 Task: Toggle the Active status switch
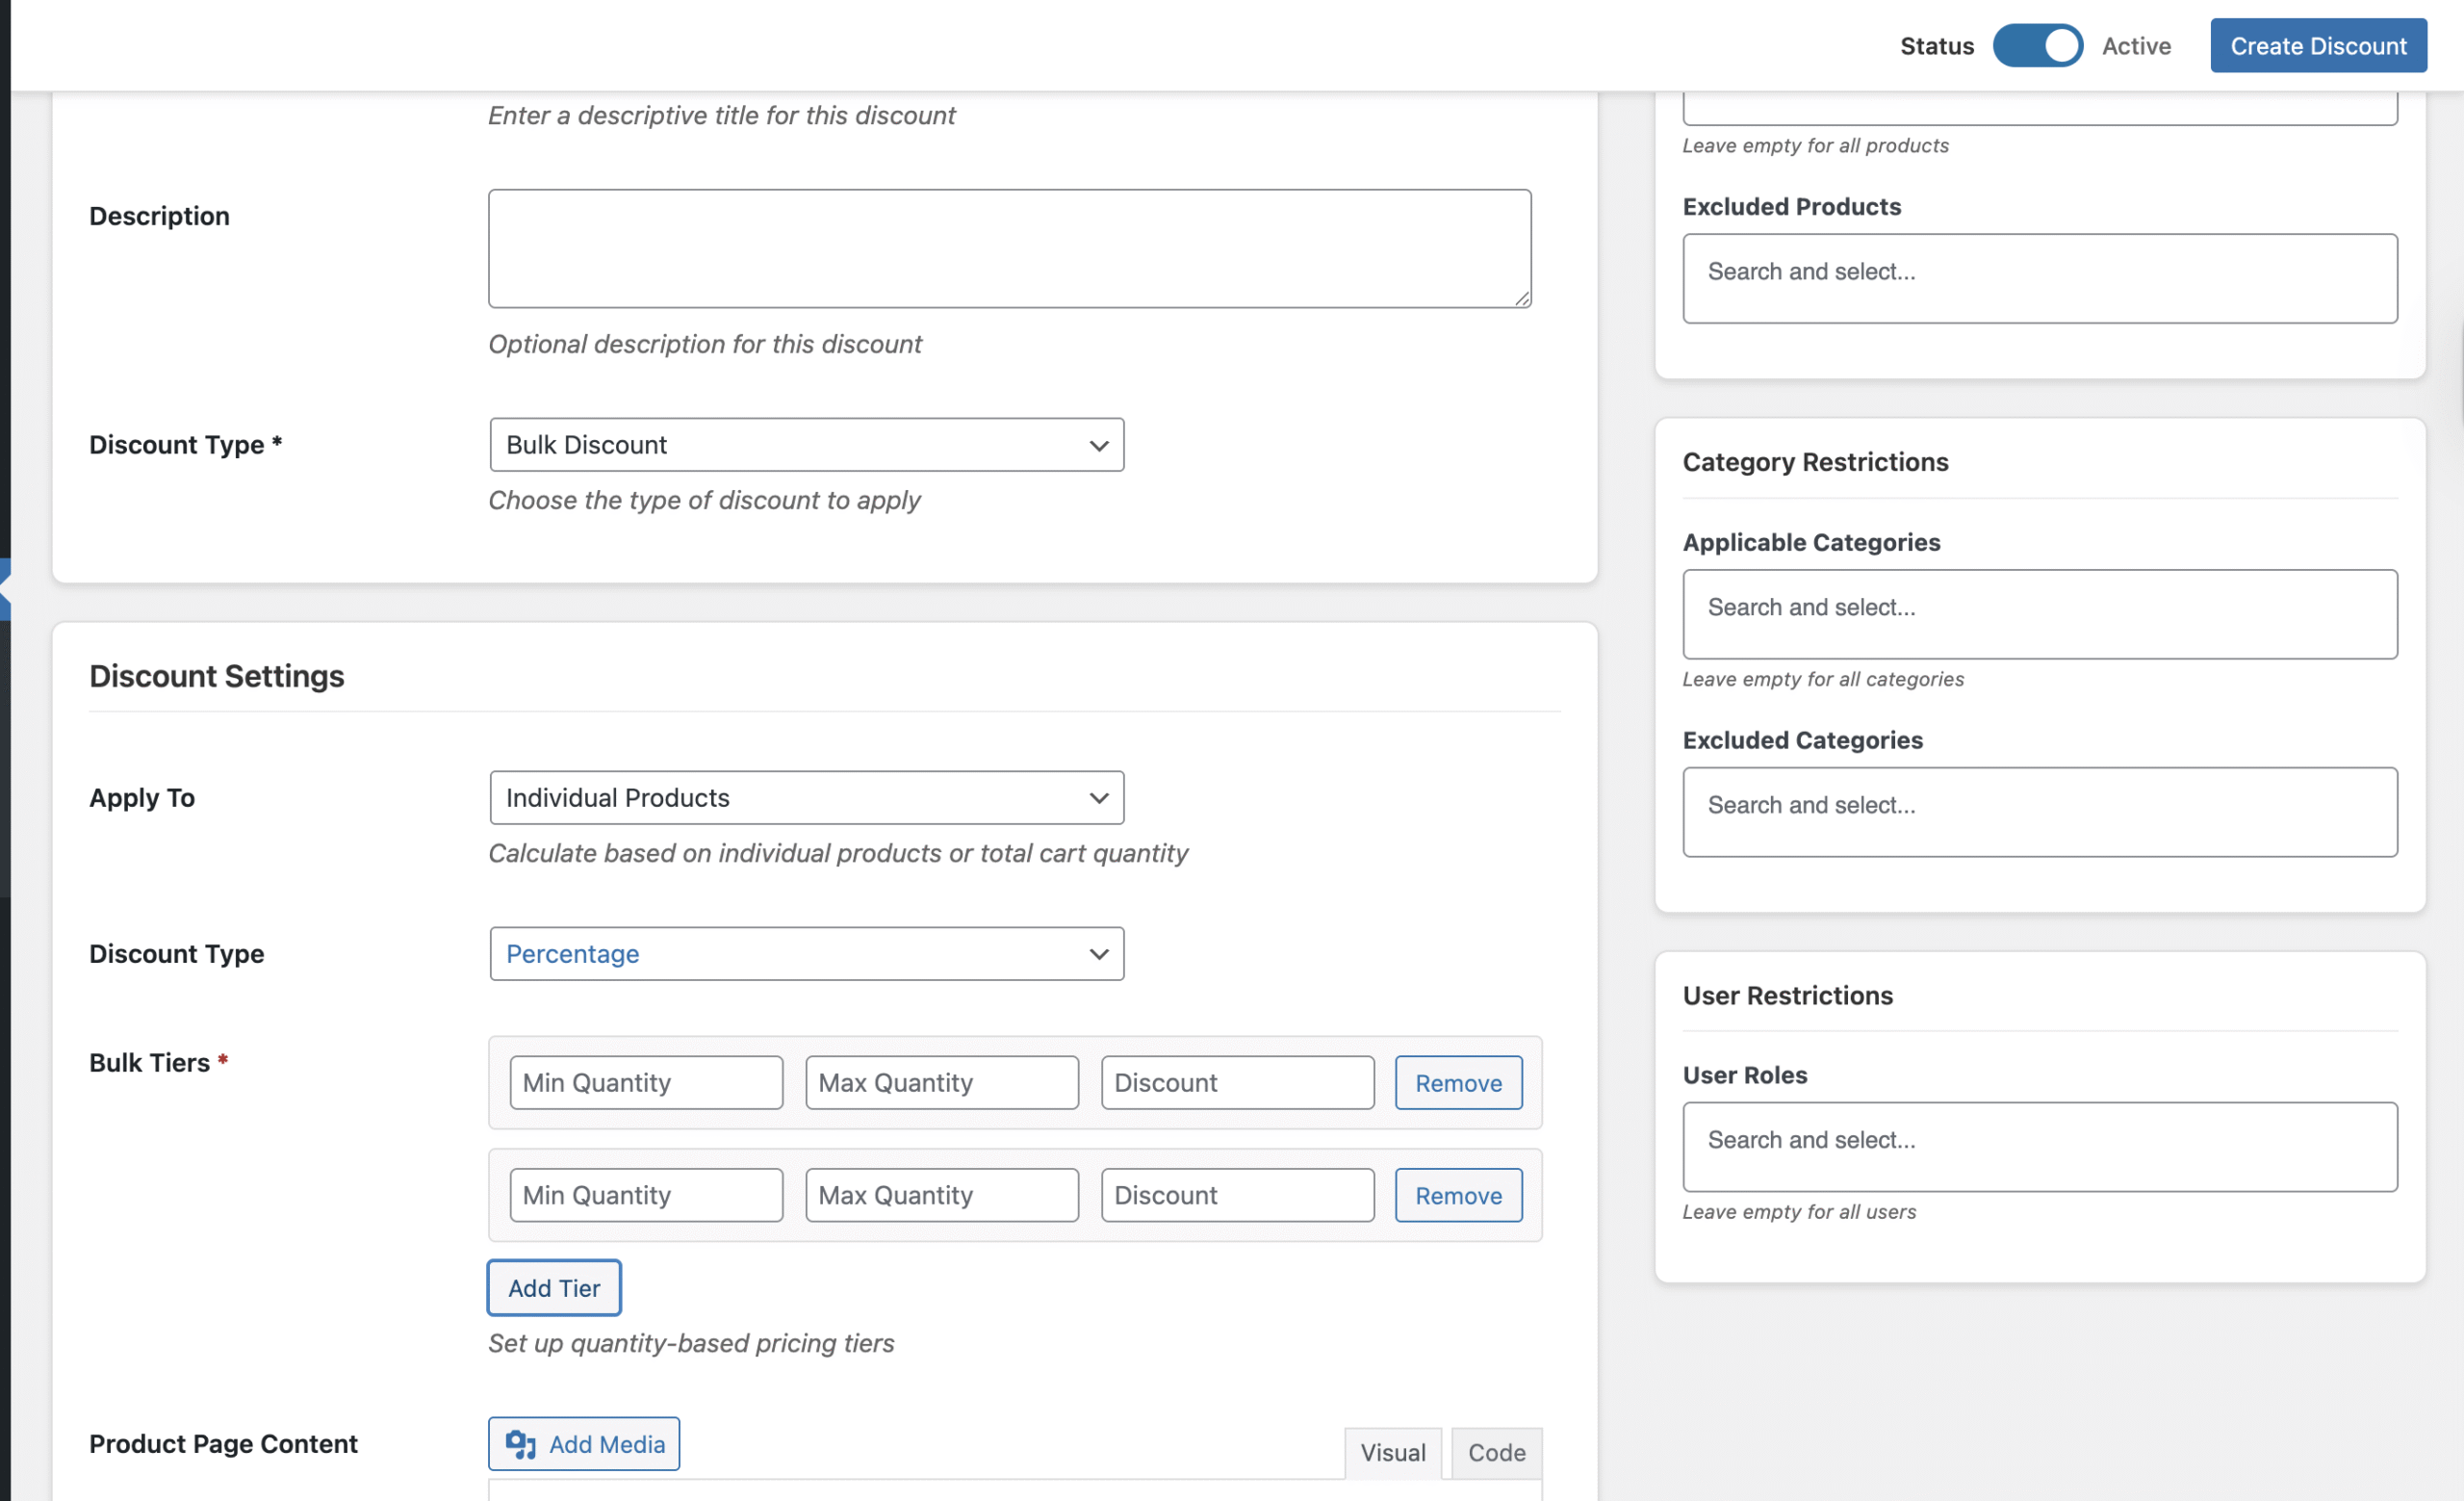pos(2037,46)
